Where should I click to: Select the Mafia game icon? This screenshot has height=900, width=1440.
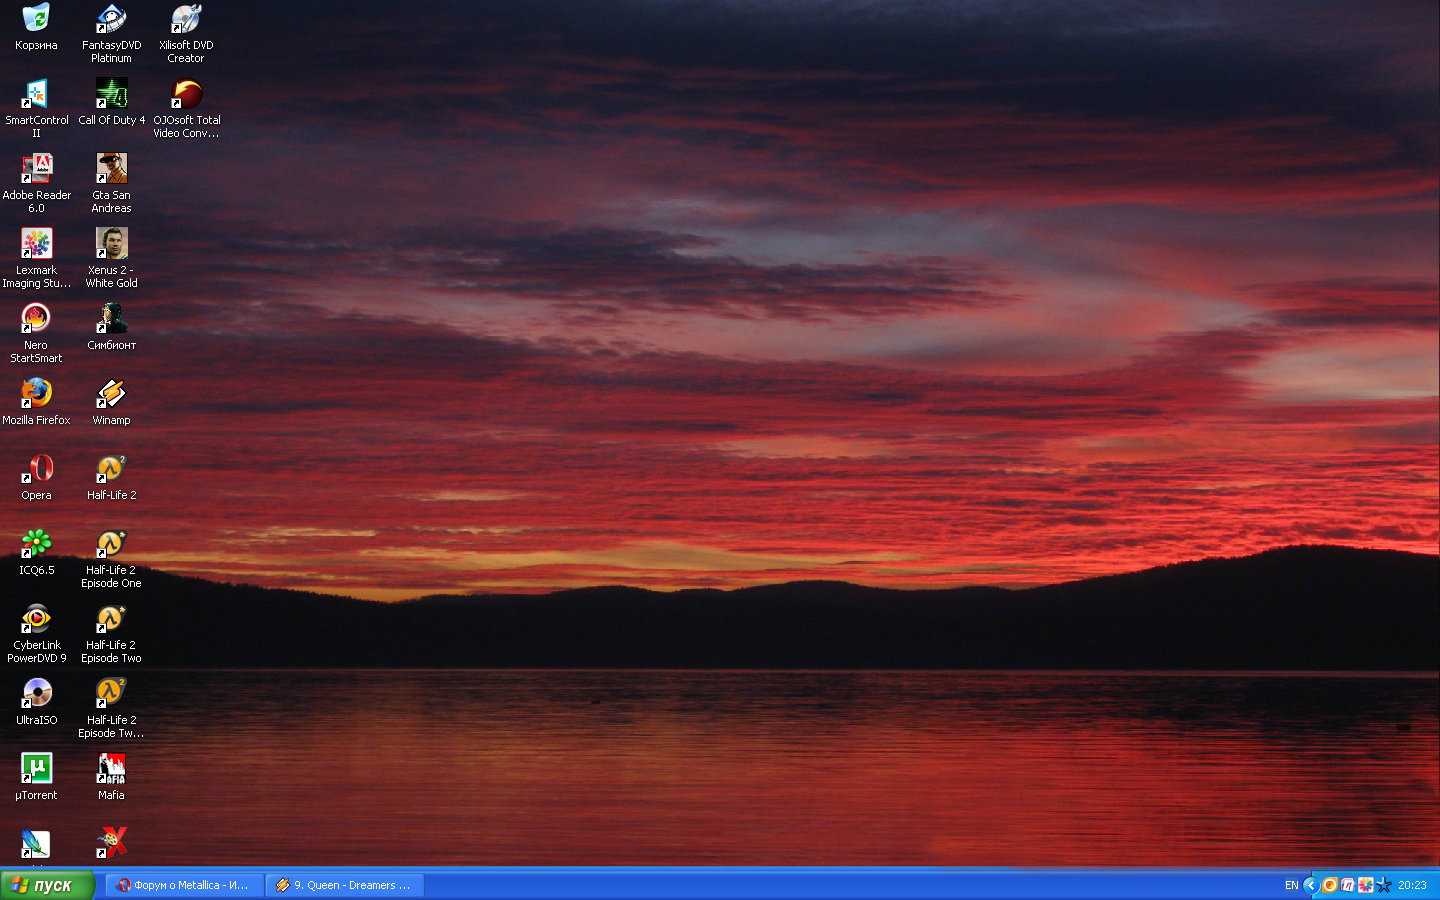point(111,768)
